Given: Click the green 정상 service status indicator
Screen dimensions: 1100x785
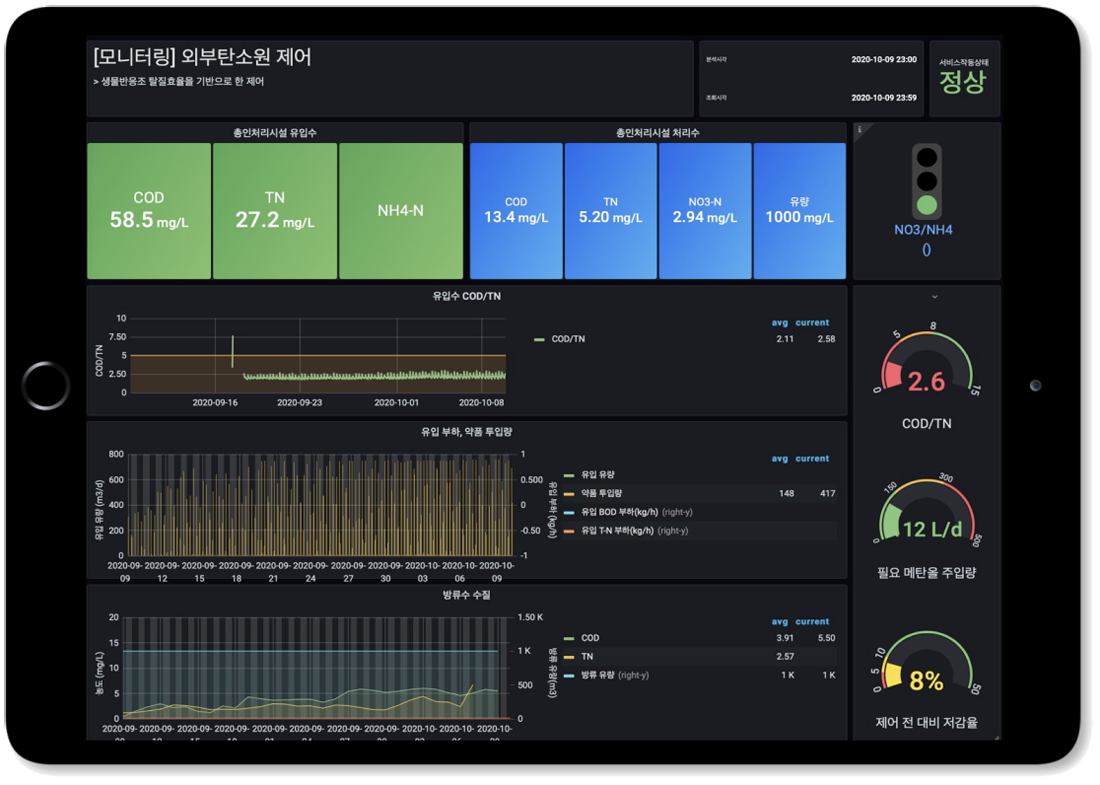Looking at the screenshot, I should point(963,81).
